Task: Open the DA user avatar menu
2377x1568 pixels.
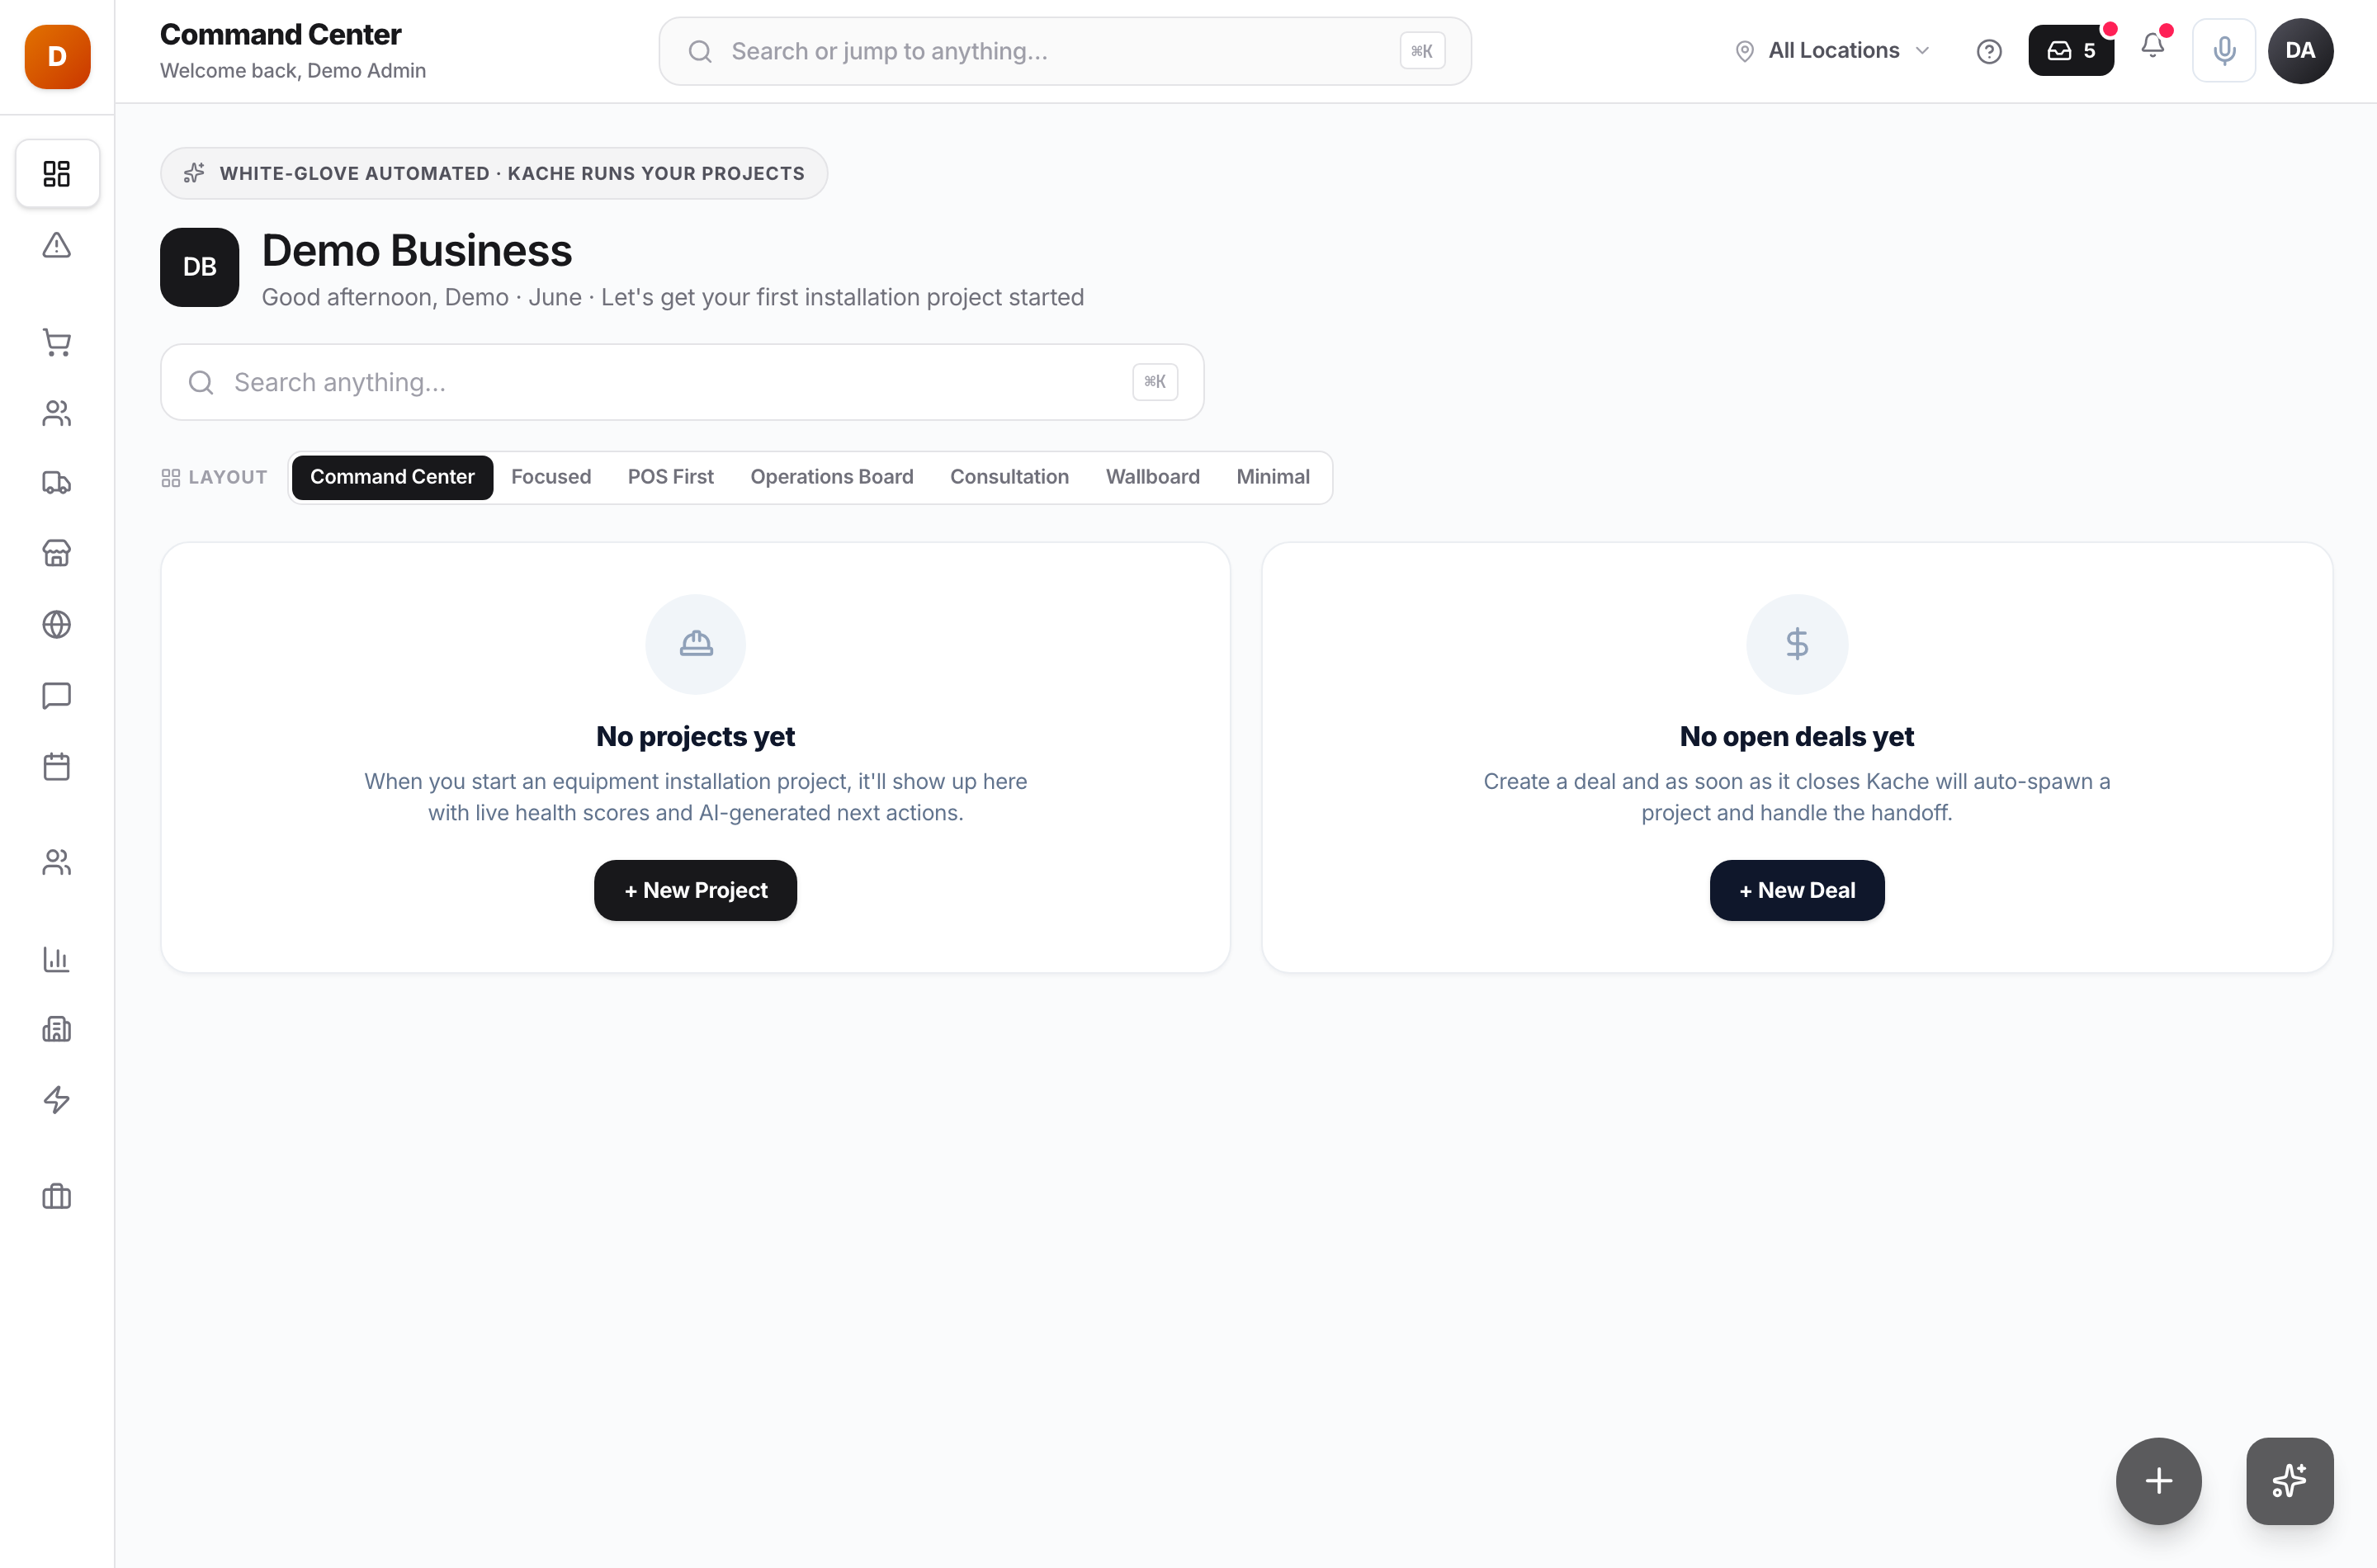Action: click(2300, 50)
